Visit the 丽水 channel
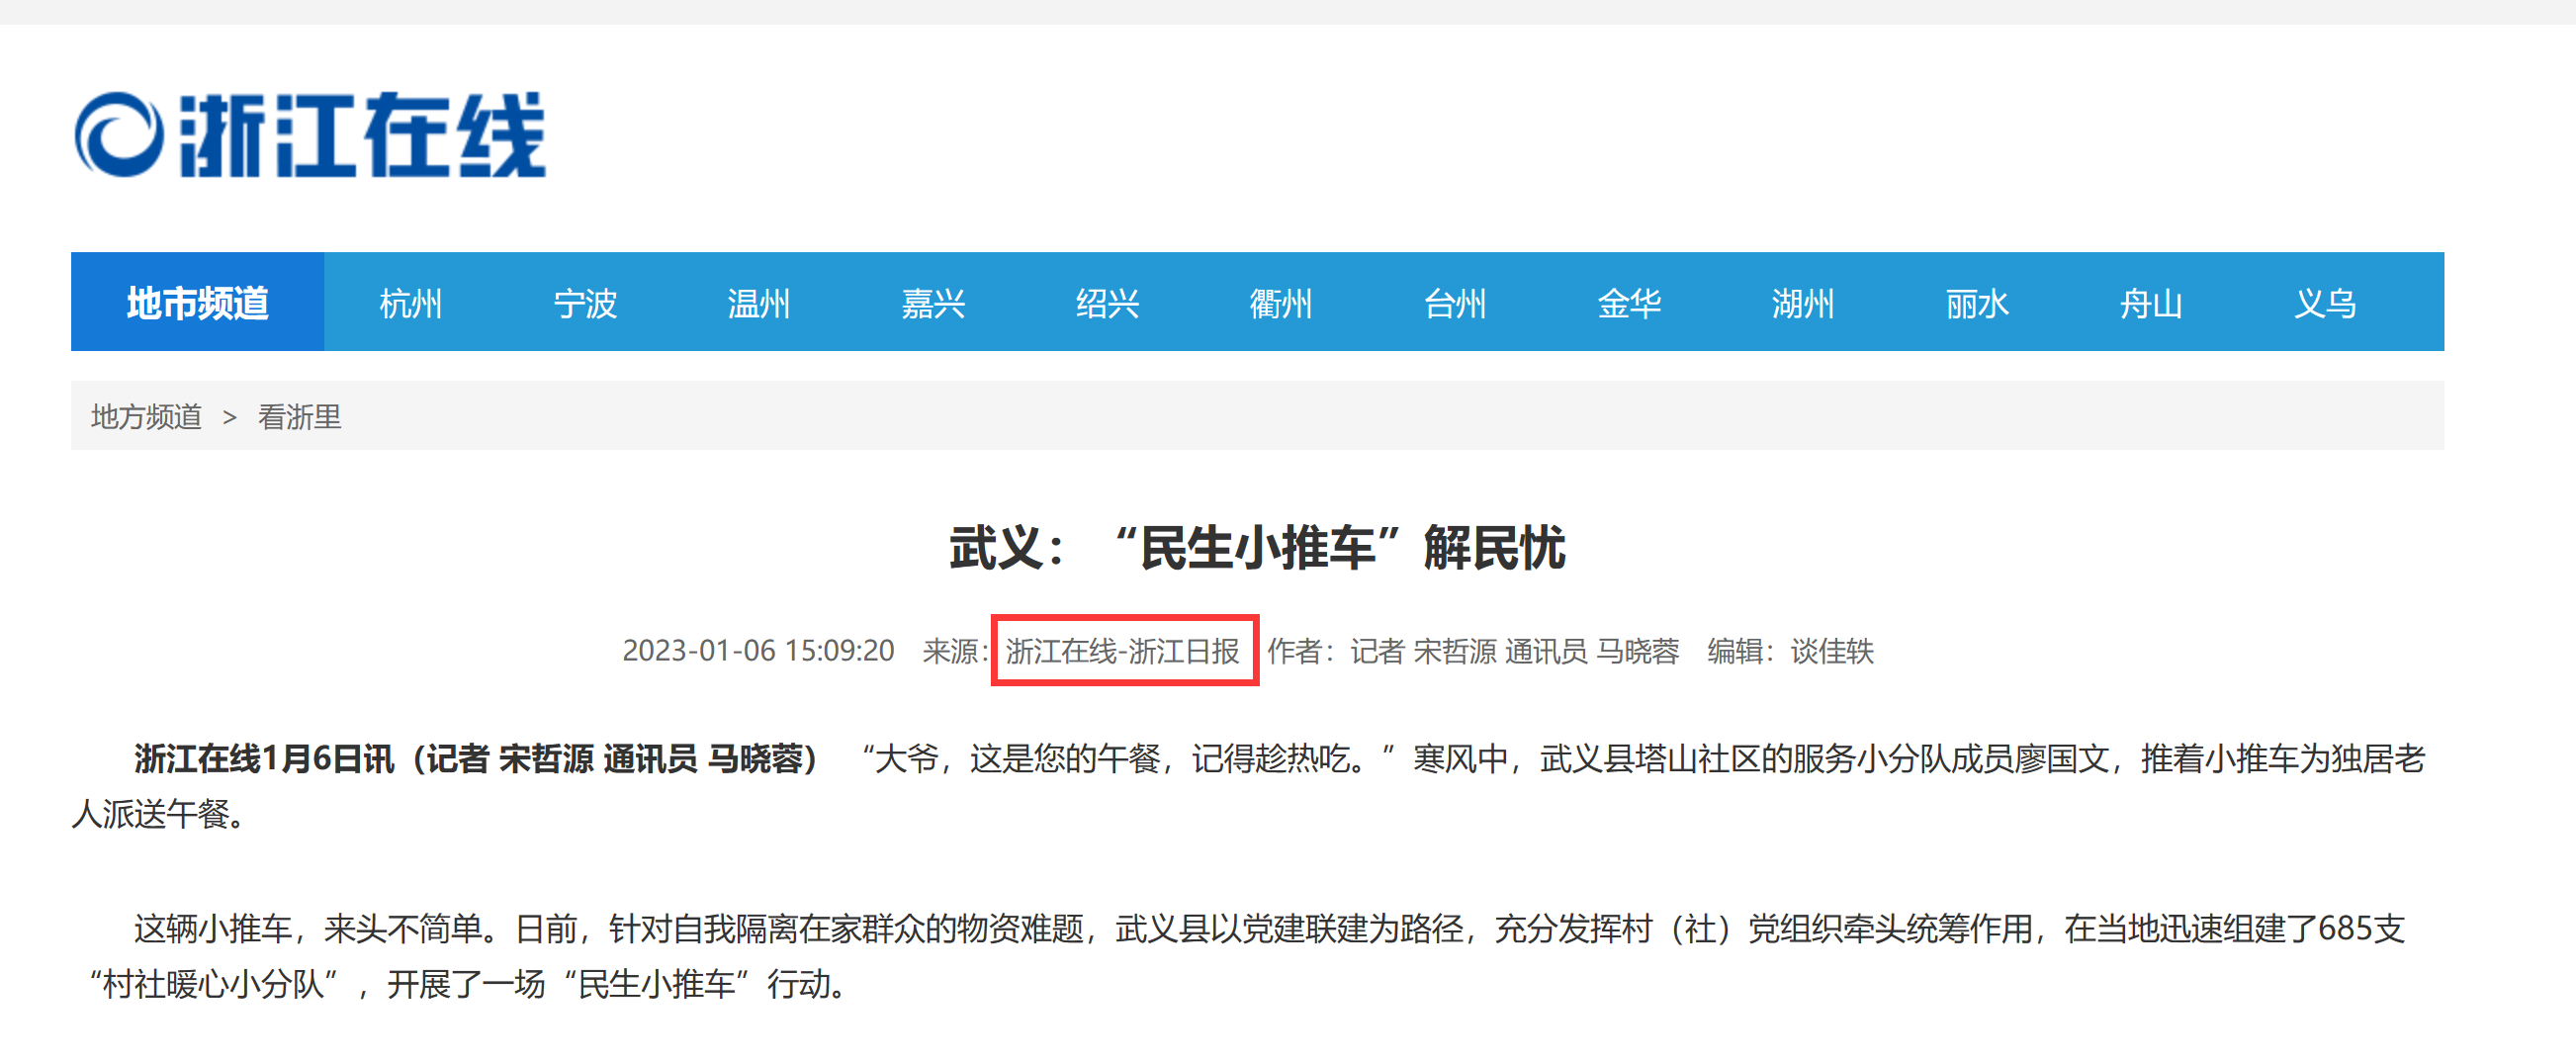Viewport: 2576px width, 1063px height. (x=1977, y=303)
